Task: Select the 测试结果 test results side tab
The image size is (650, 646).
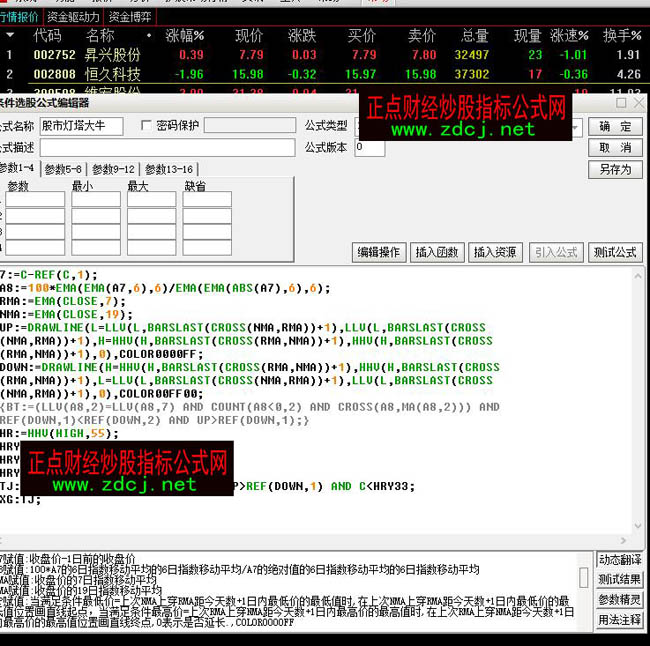Action: (x=620, y=580)
